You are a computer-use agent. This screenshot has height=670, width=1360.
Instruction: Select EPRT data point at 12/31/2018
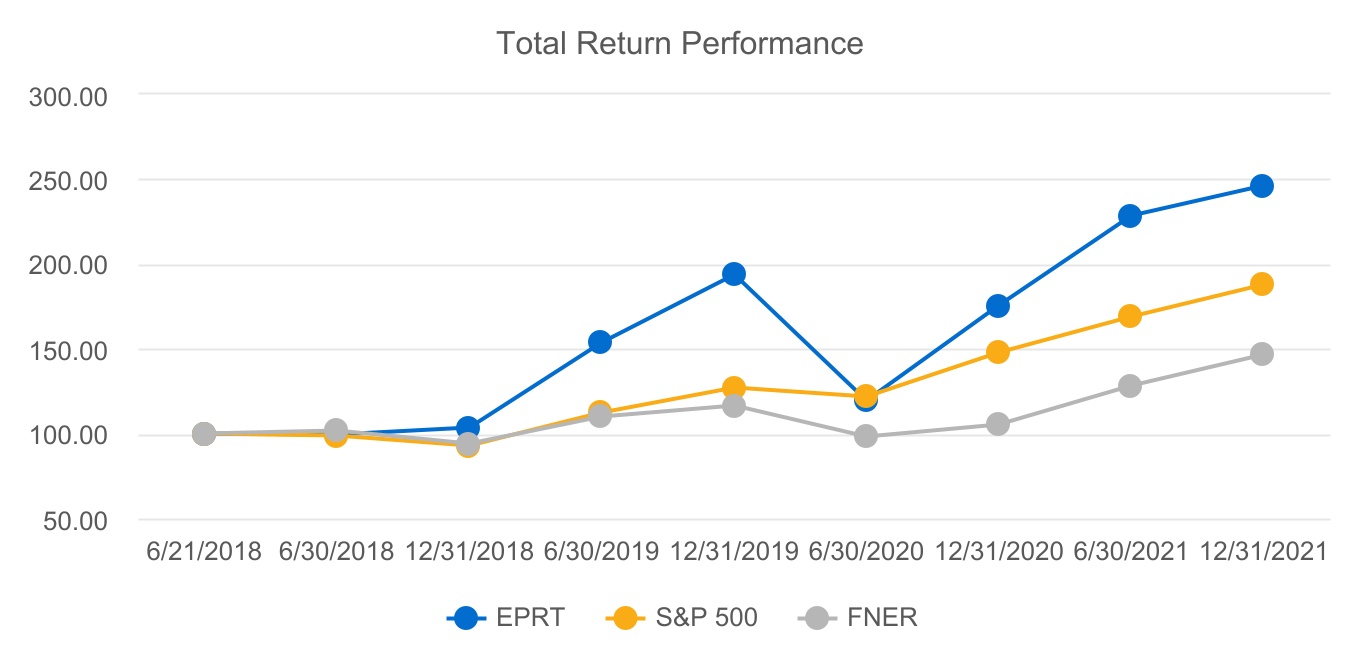click(x=468, y=428)
